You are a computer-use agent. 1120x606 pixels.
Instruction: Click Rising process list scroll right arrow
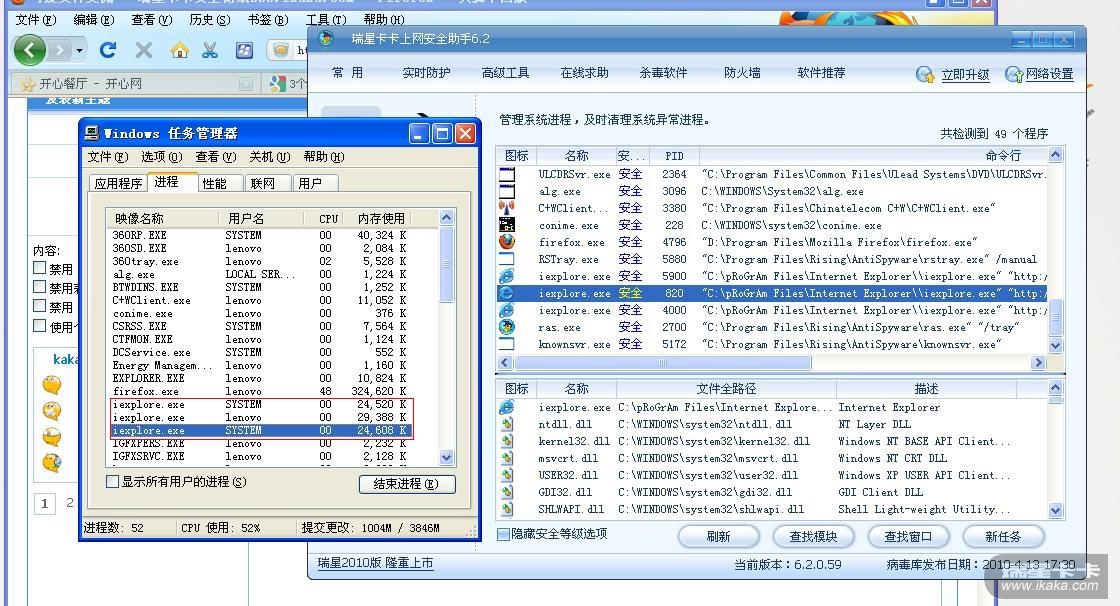1039,363
